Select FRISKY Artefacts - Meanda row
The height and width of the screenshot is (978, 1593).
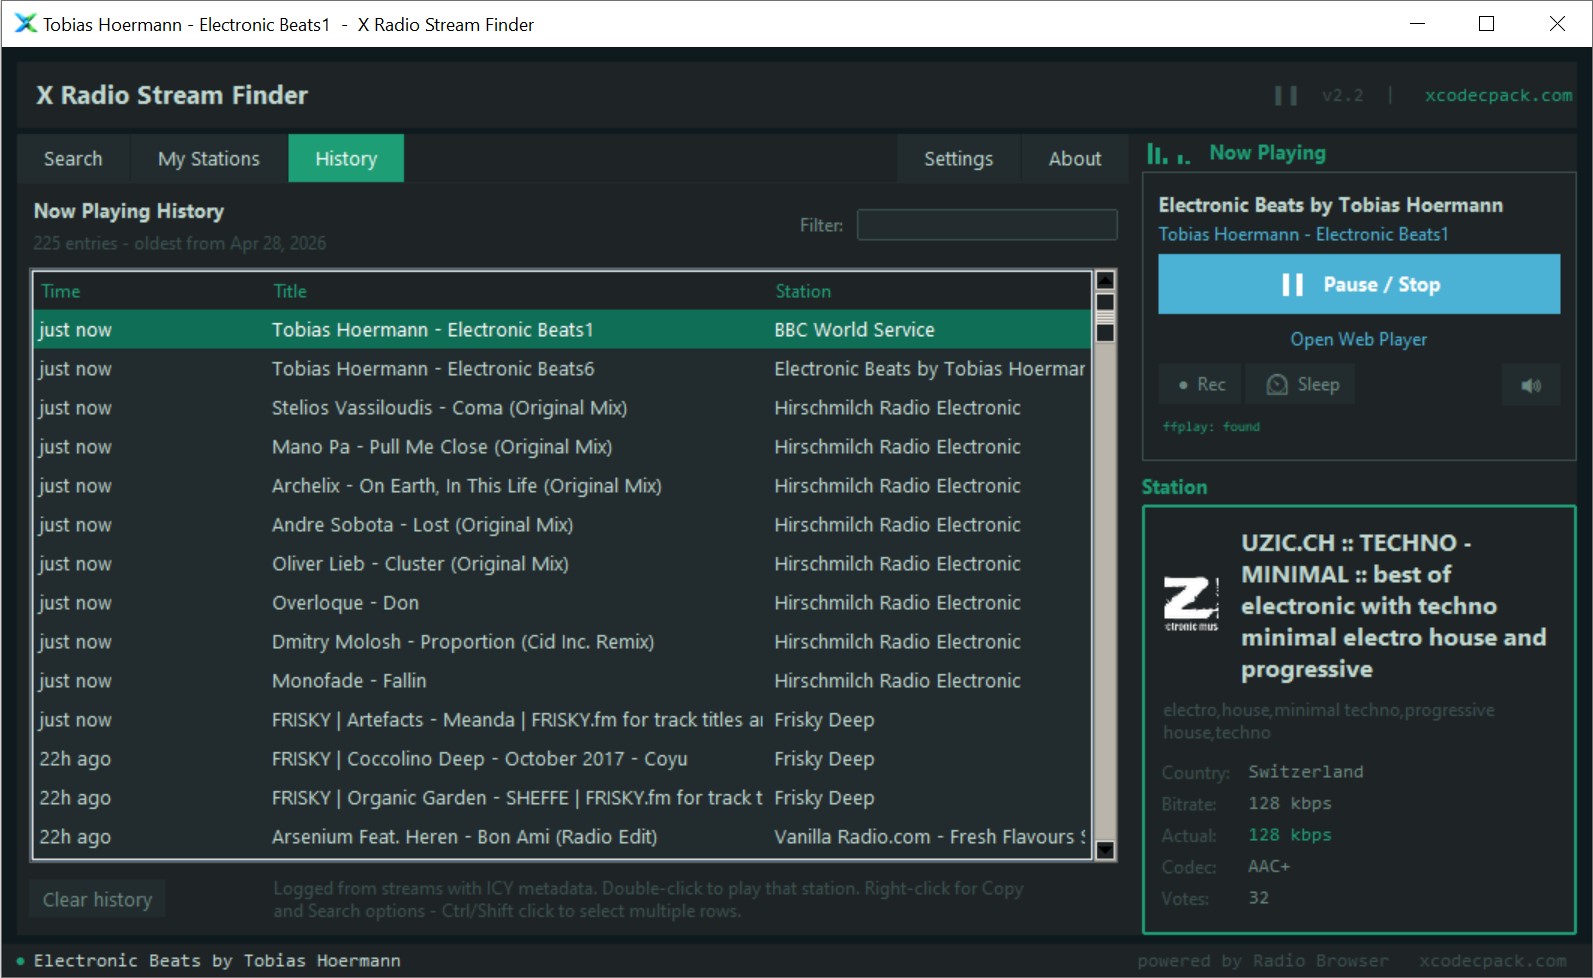[x=563, y=719]
